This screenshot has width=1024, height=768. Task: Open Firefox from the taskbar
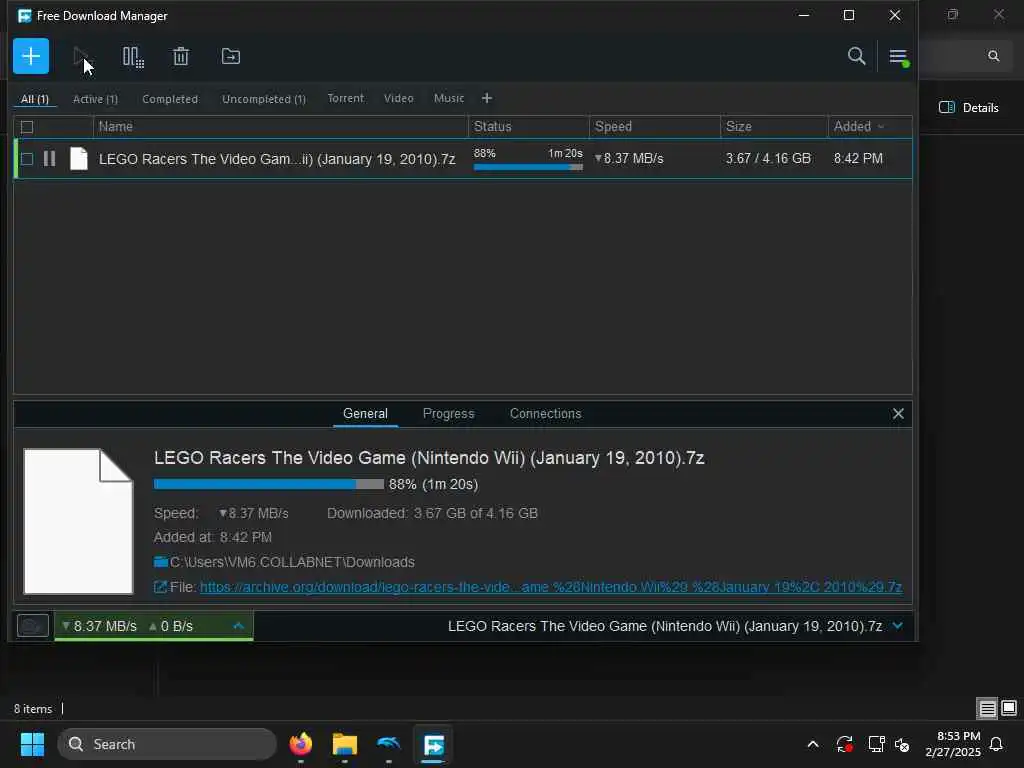[300, 744]
